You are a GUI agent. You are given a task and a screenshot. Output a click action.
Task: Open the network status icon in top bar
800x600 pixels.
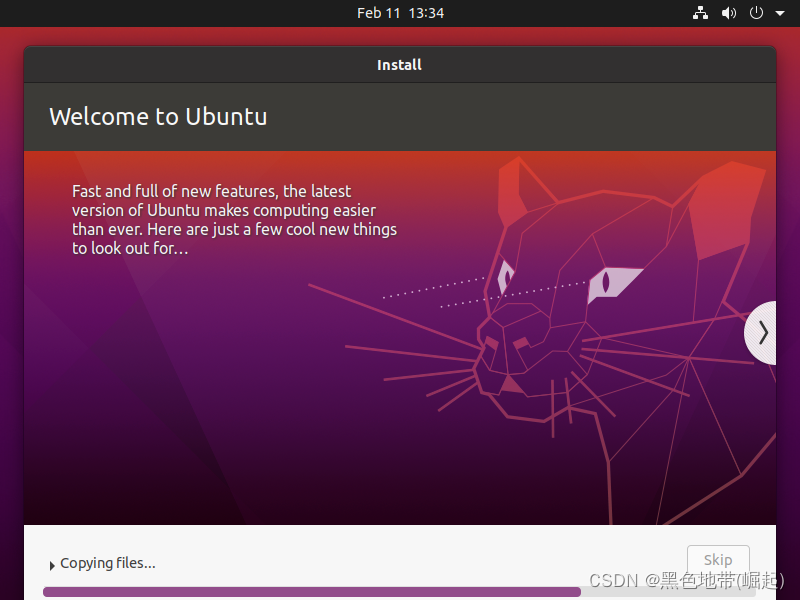pyautogui.click(x=700, y=13)
